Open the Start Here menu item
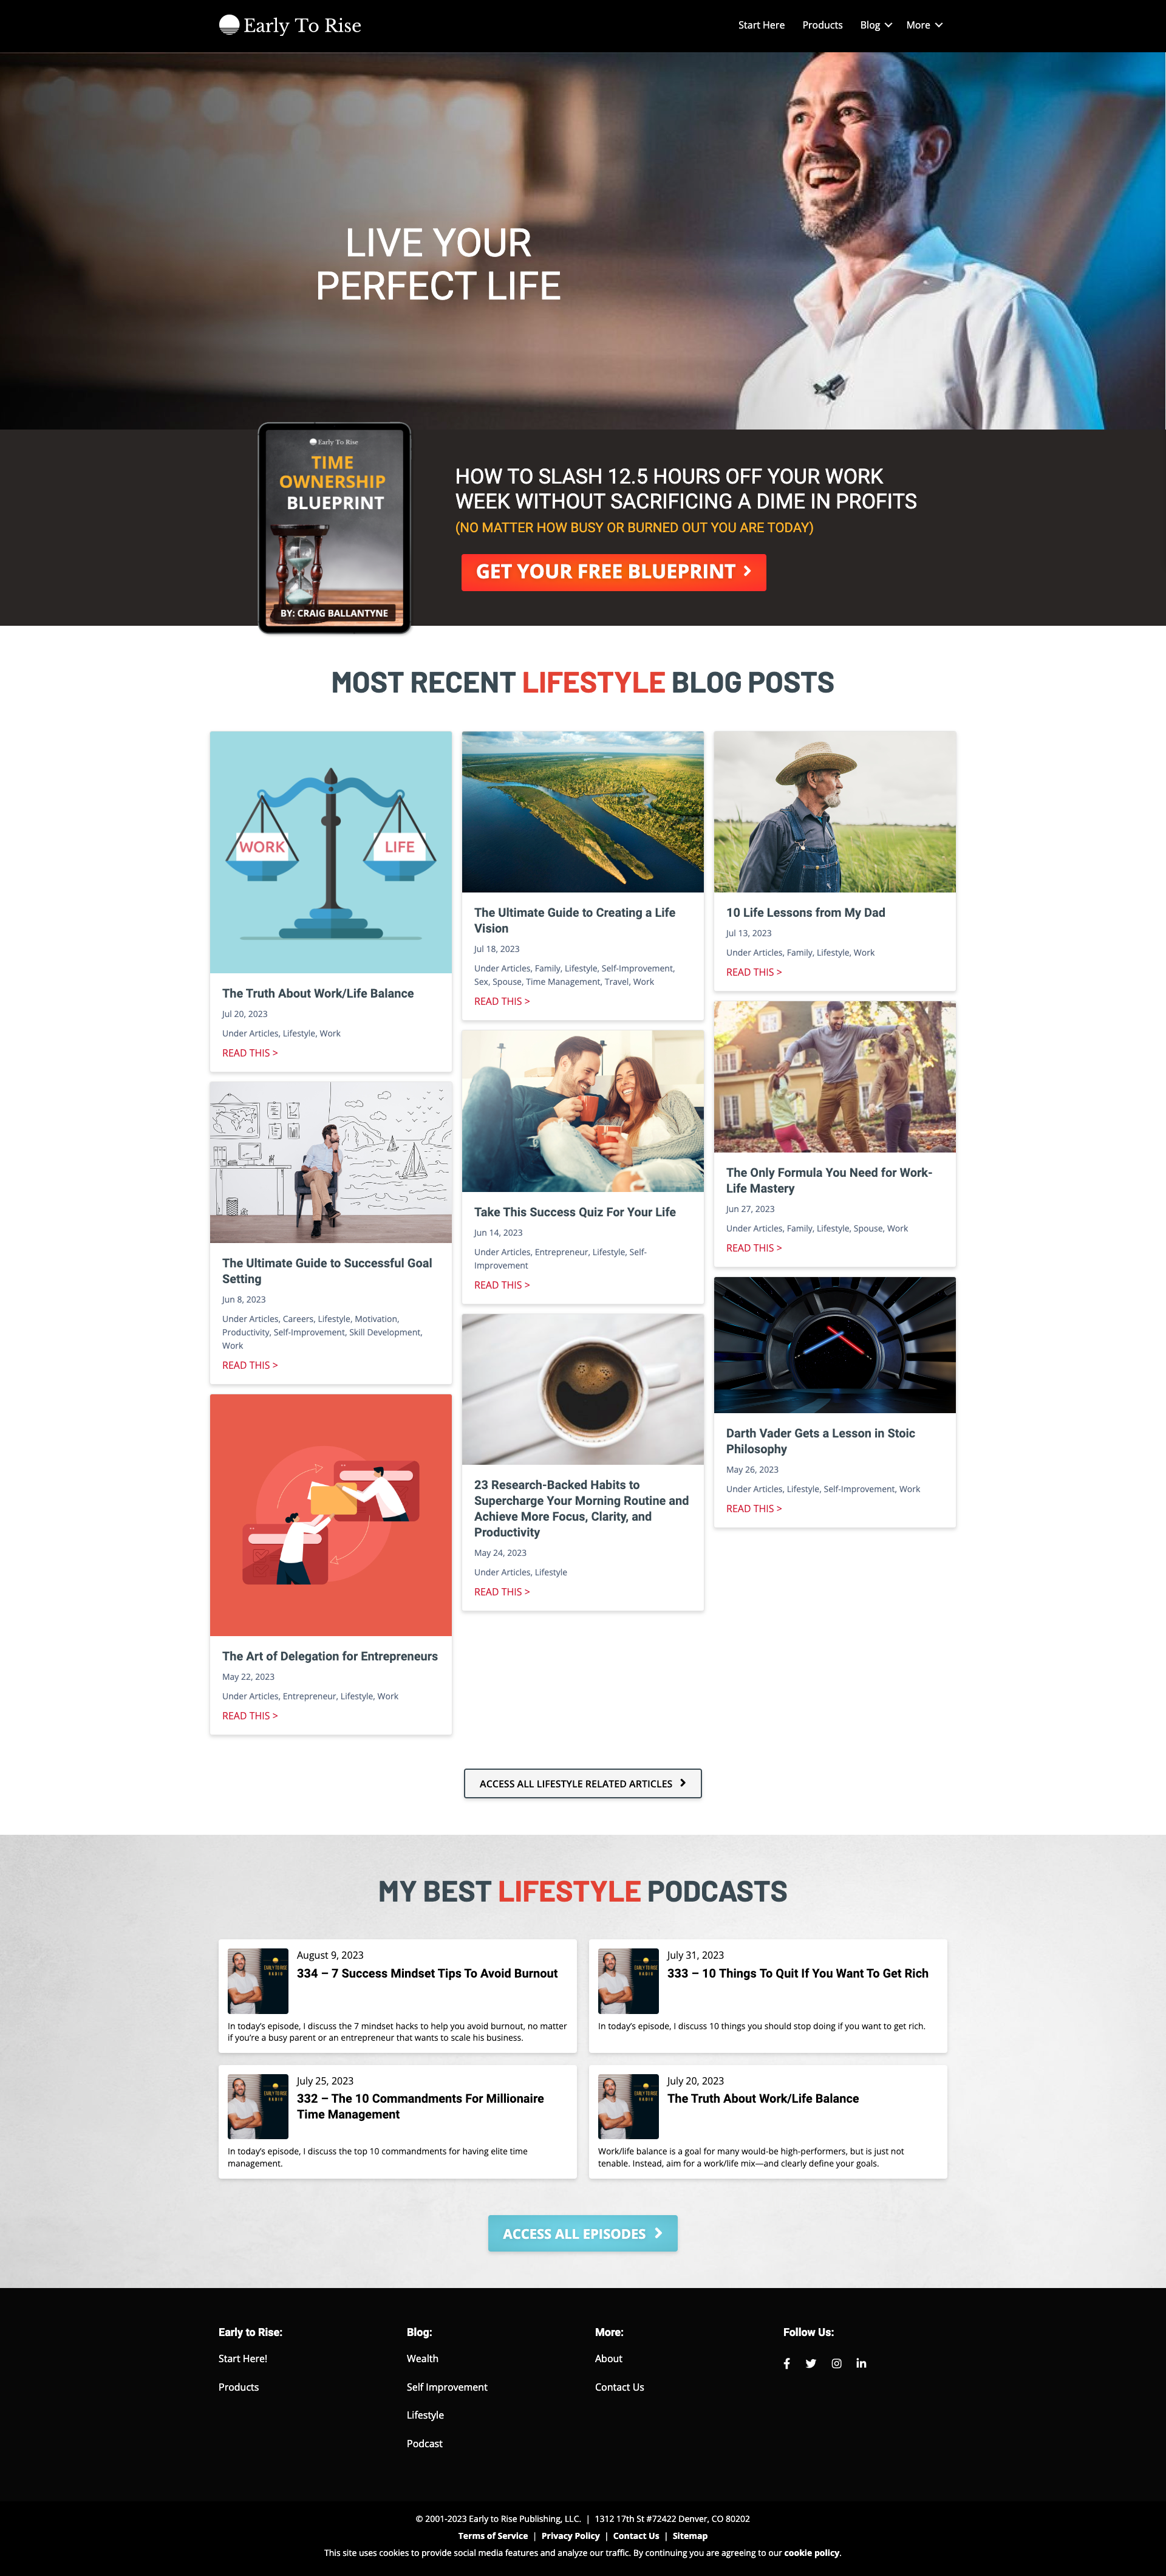The width and height of the screenshot is (1166, 2576). (x=761, y=25)
